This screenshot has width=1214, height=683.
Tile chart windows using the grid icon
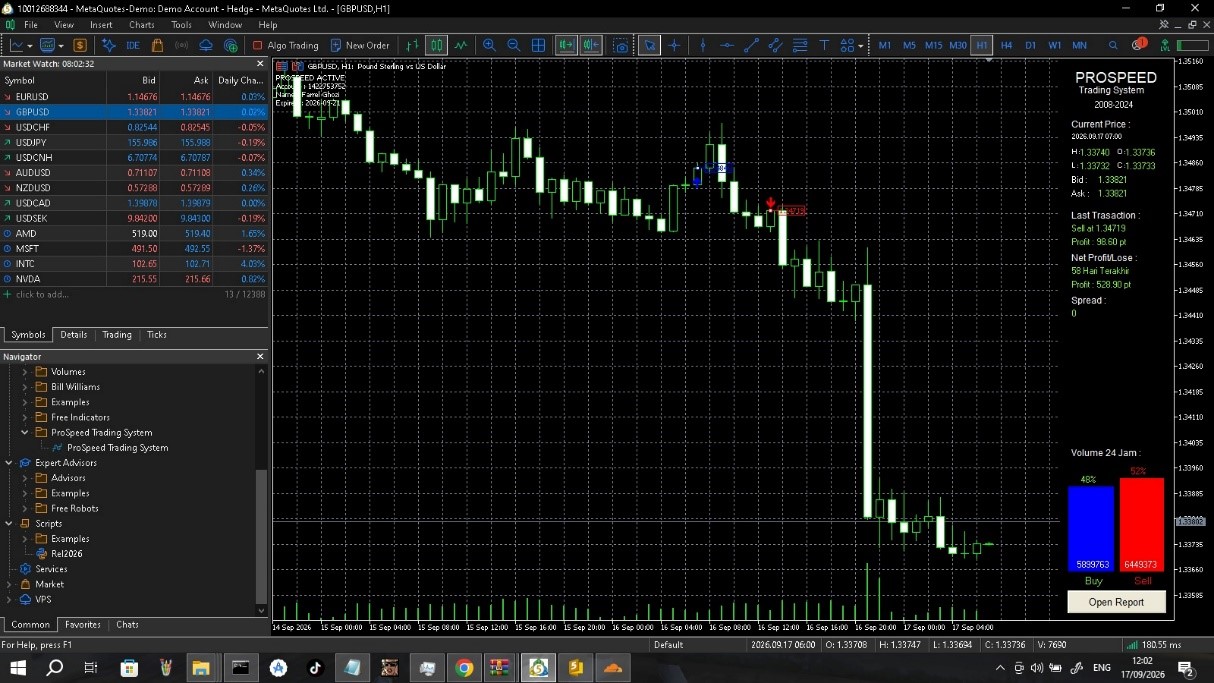point(538,45)
